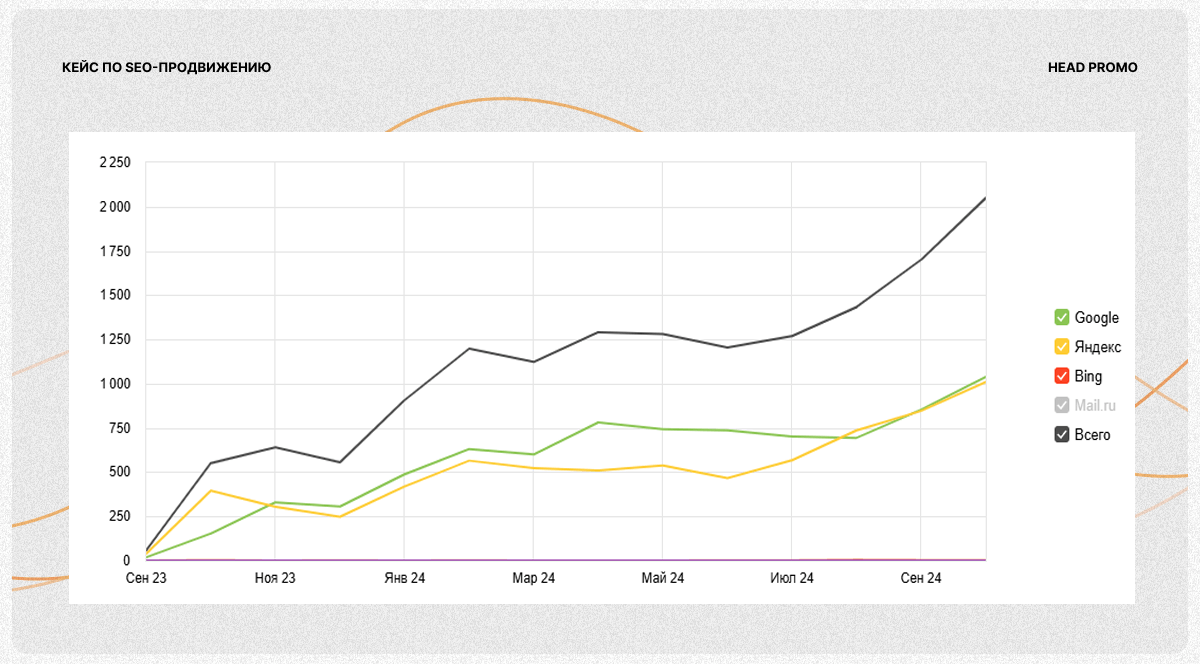Click the Google legend label text
The width and height of the screenshot is (1200, 664).
pyautogui.click(x=1096, y=318)
